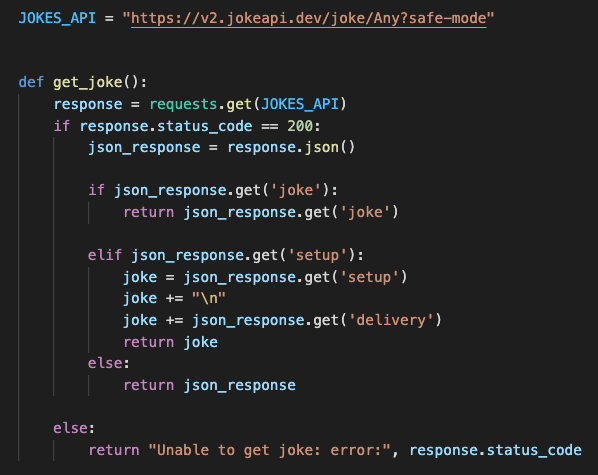The image size is (598, 475).
Task: Click the 'delivery' string literal
Action: point(391,320)
